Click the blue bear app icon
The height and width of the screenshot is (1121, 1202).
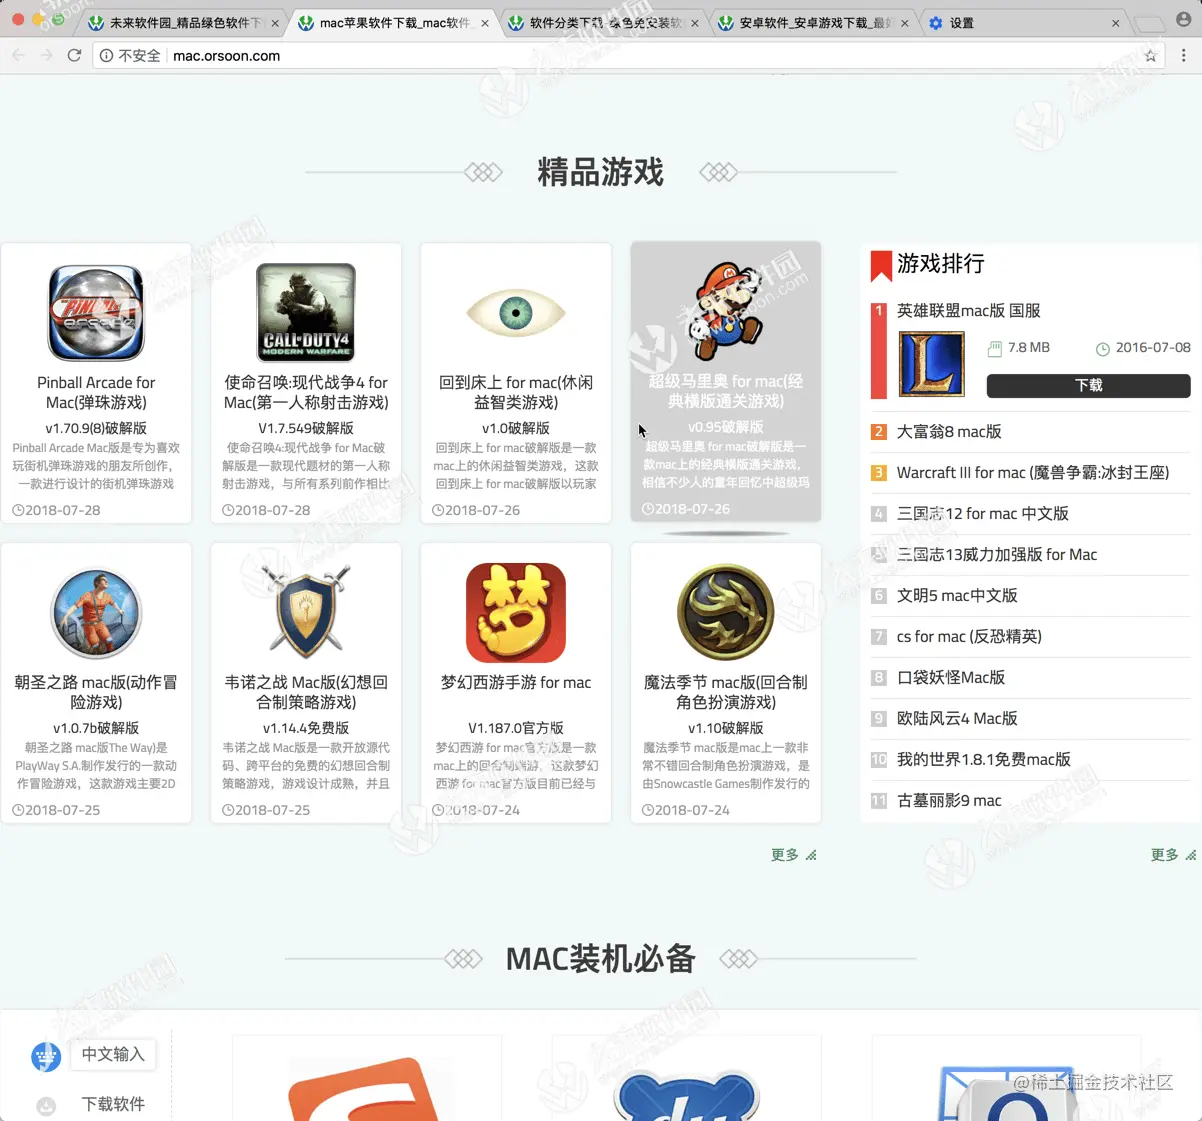click(686, 1095)
